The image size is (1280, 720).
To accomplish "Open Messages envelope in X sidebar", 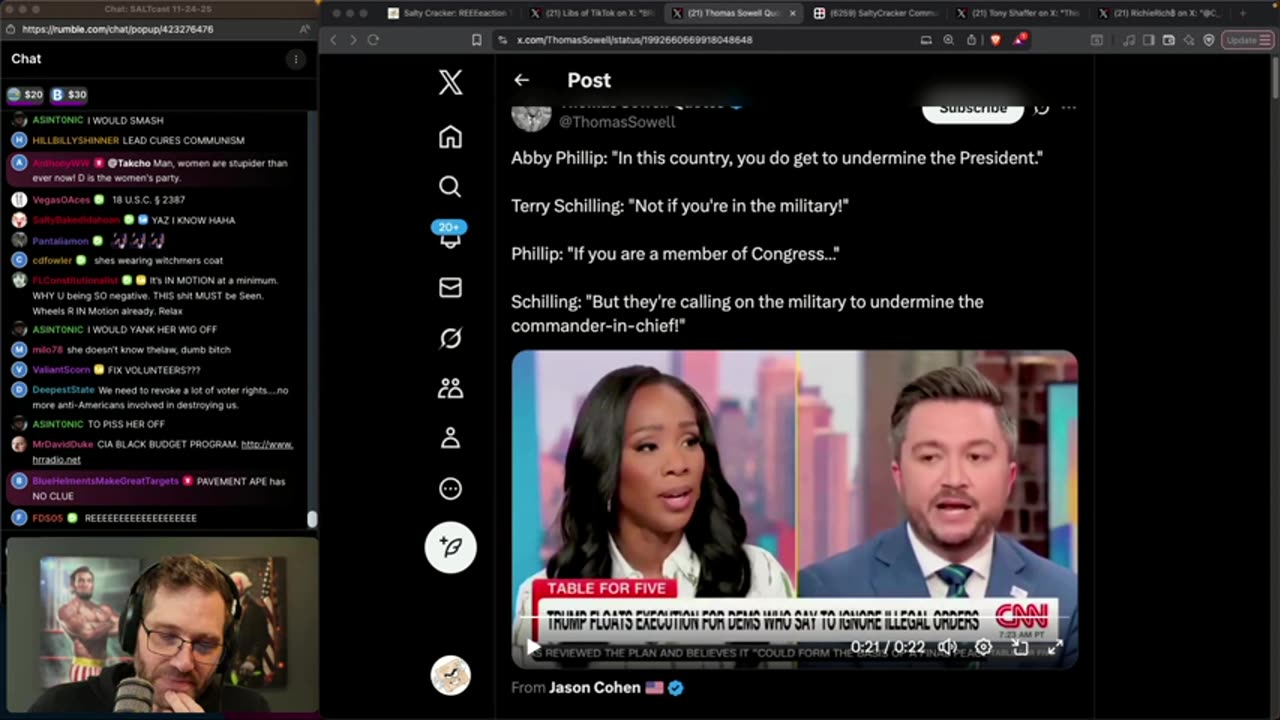I will pos(450,288).
